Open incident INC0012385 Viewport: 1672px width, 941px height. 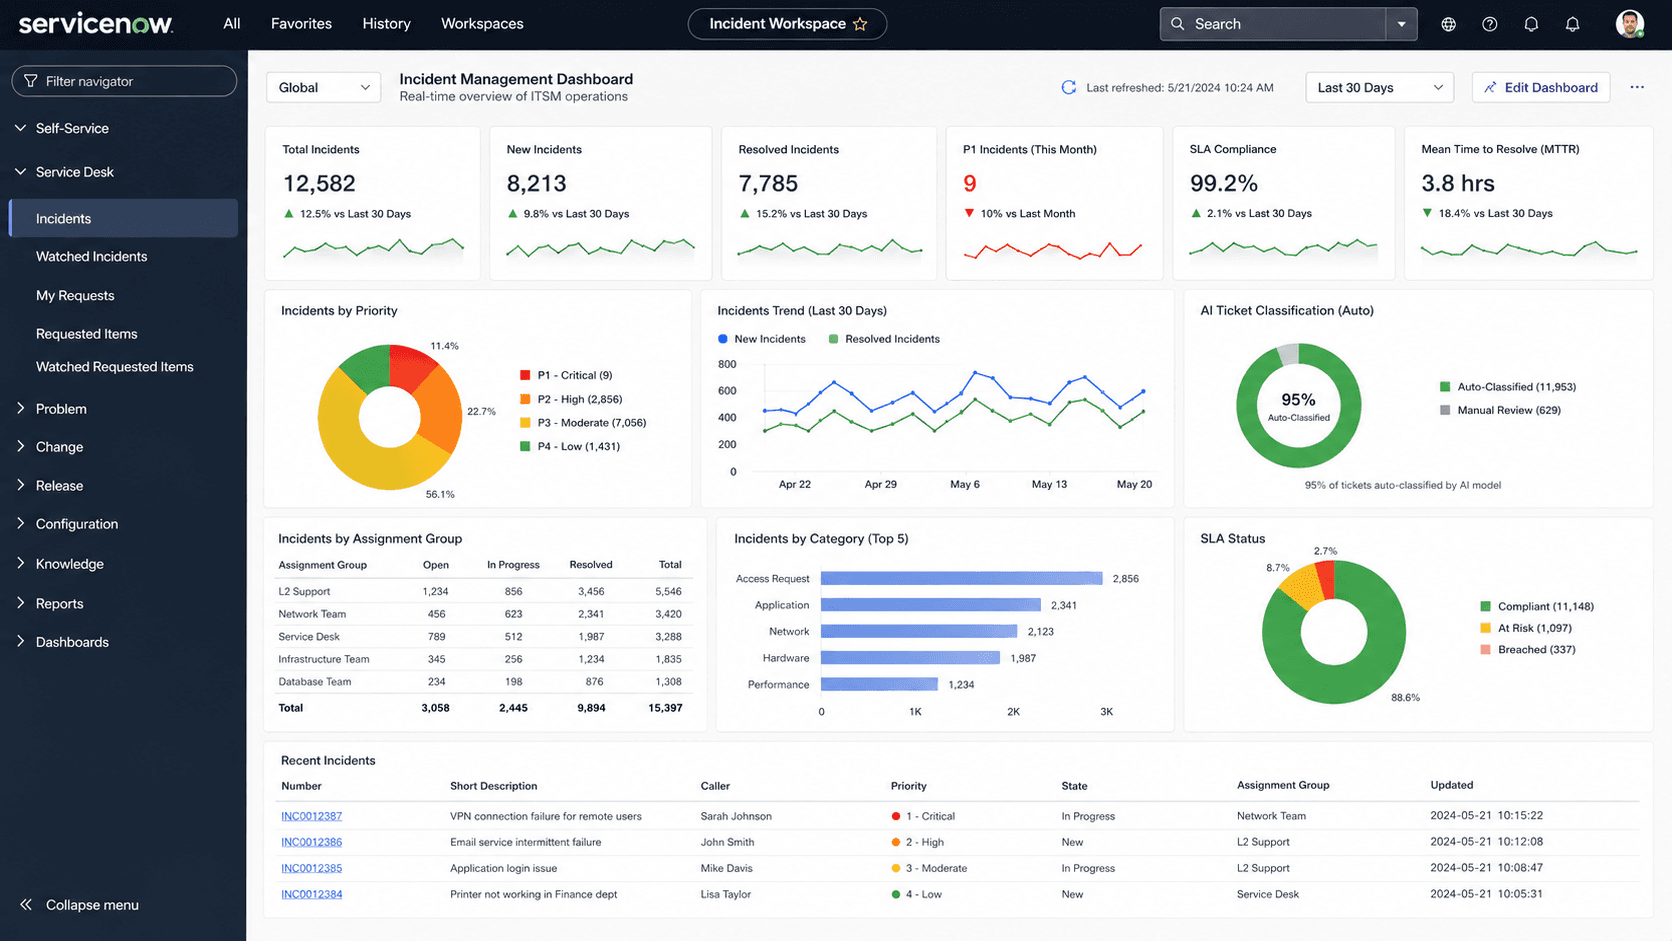point(311,868)
